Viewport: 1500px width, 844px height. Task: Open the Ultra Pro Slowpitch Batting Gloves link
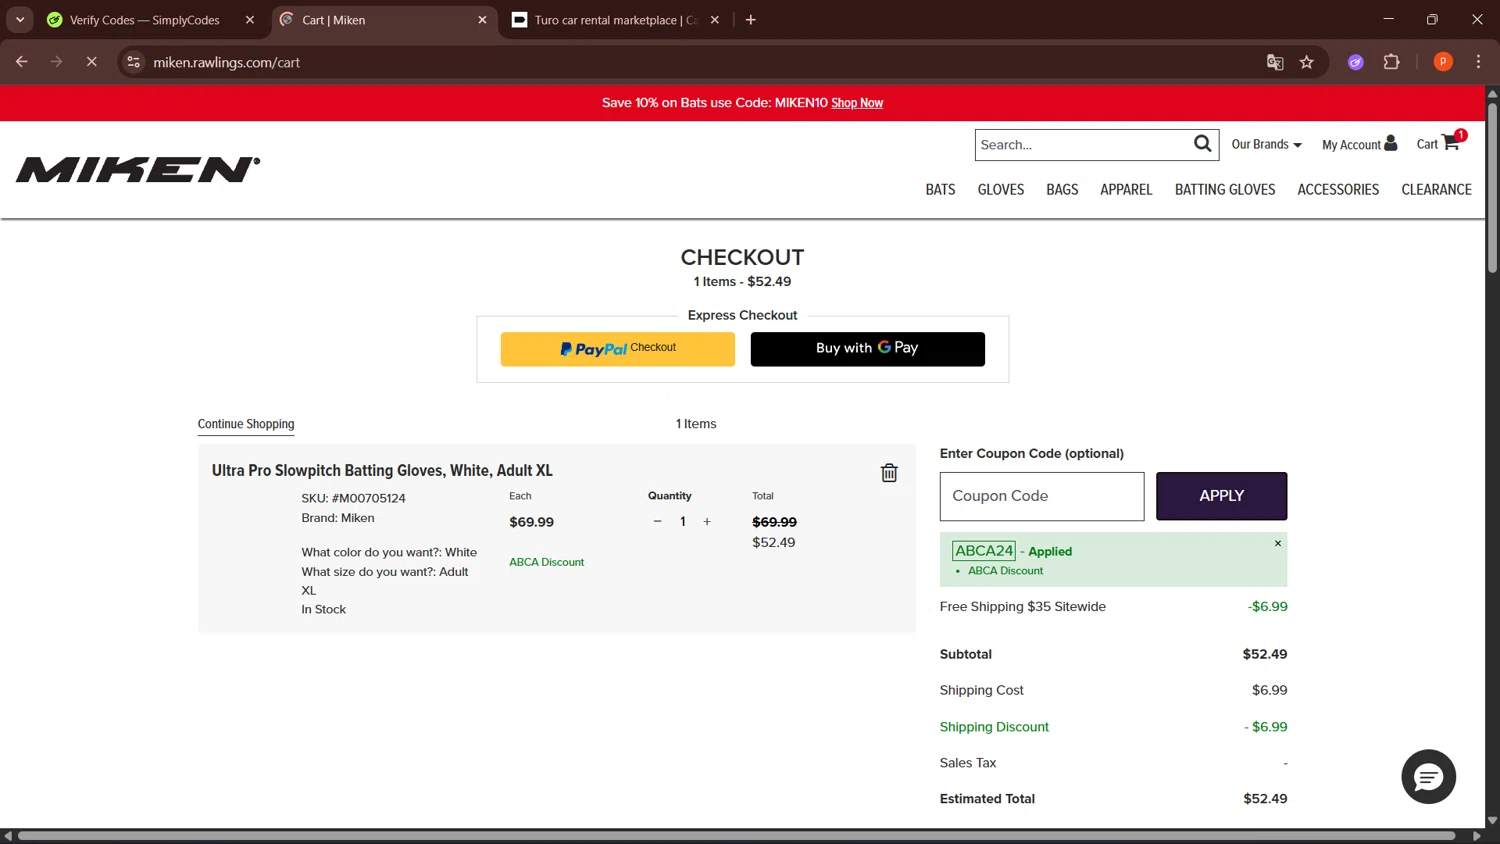point(382,470)
